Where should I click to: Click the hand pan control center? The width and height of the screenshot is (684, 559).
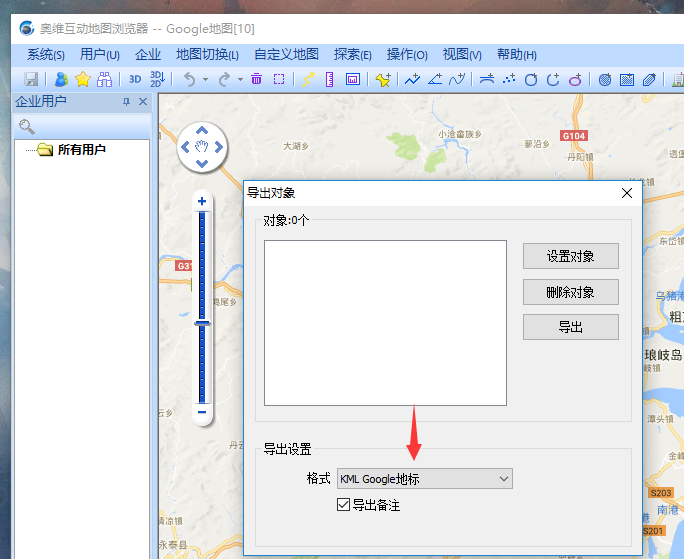pyautogui.click(x=202, y=147)
